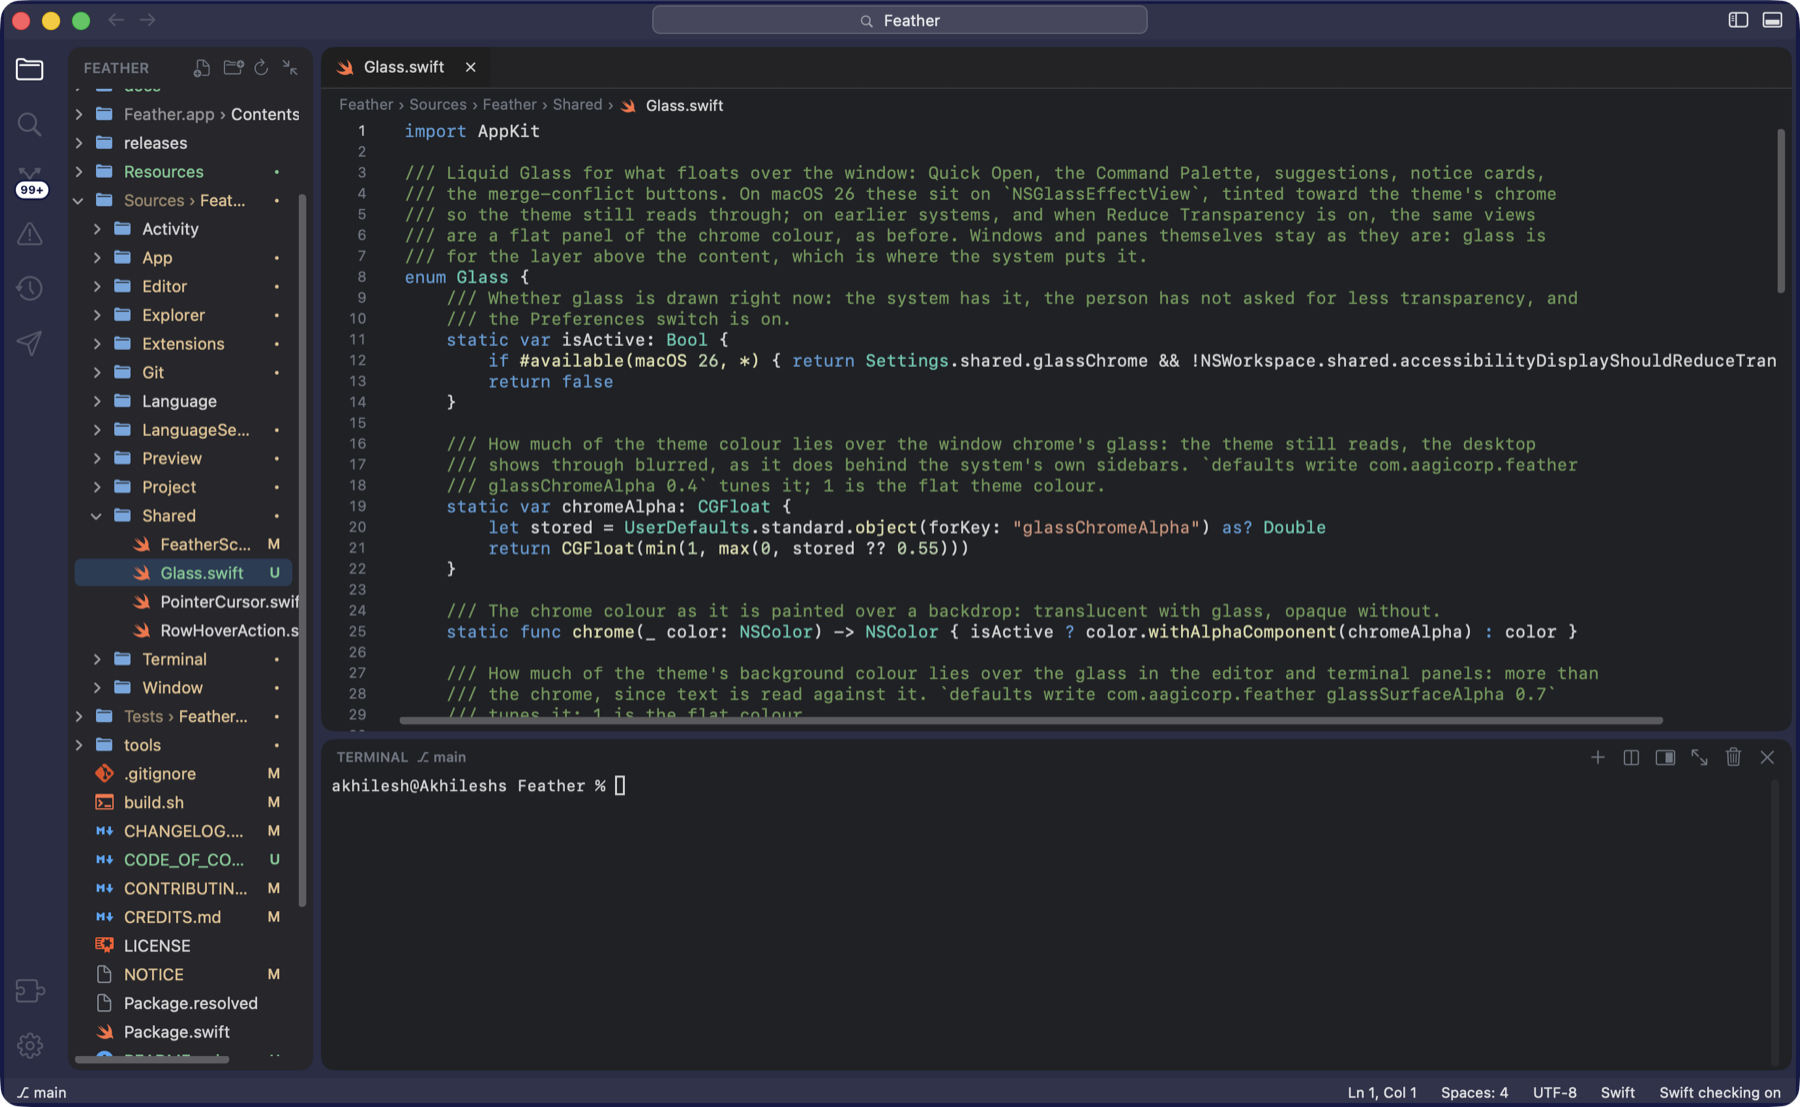This screenshot has width=1800, height=1107.
Task: Click the TERMINAL panel label
Action: 372,757
